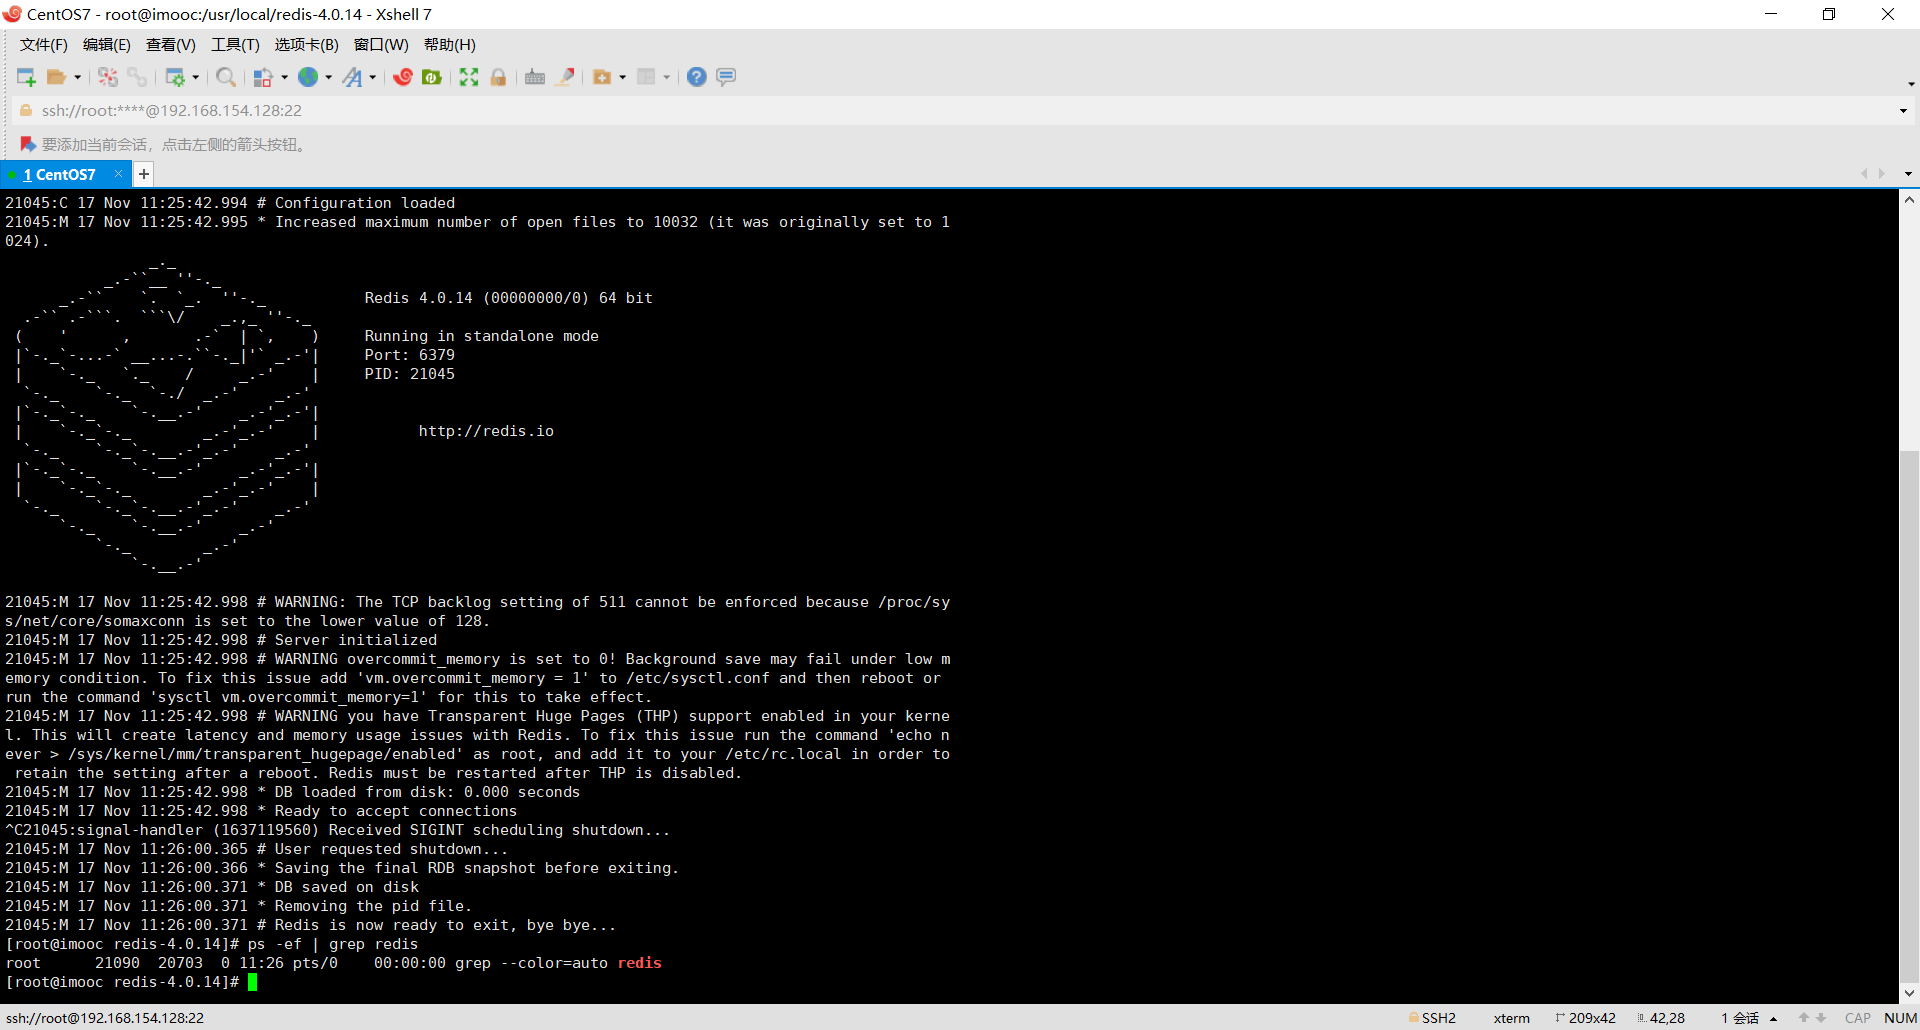This screenshot has height=1030, width=1920.
Task: Click the highlighter pen icon
Action: (x=565, y=77)
